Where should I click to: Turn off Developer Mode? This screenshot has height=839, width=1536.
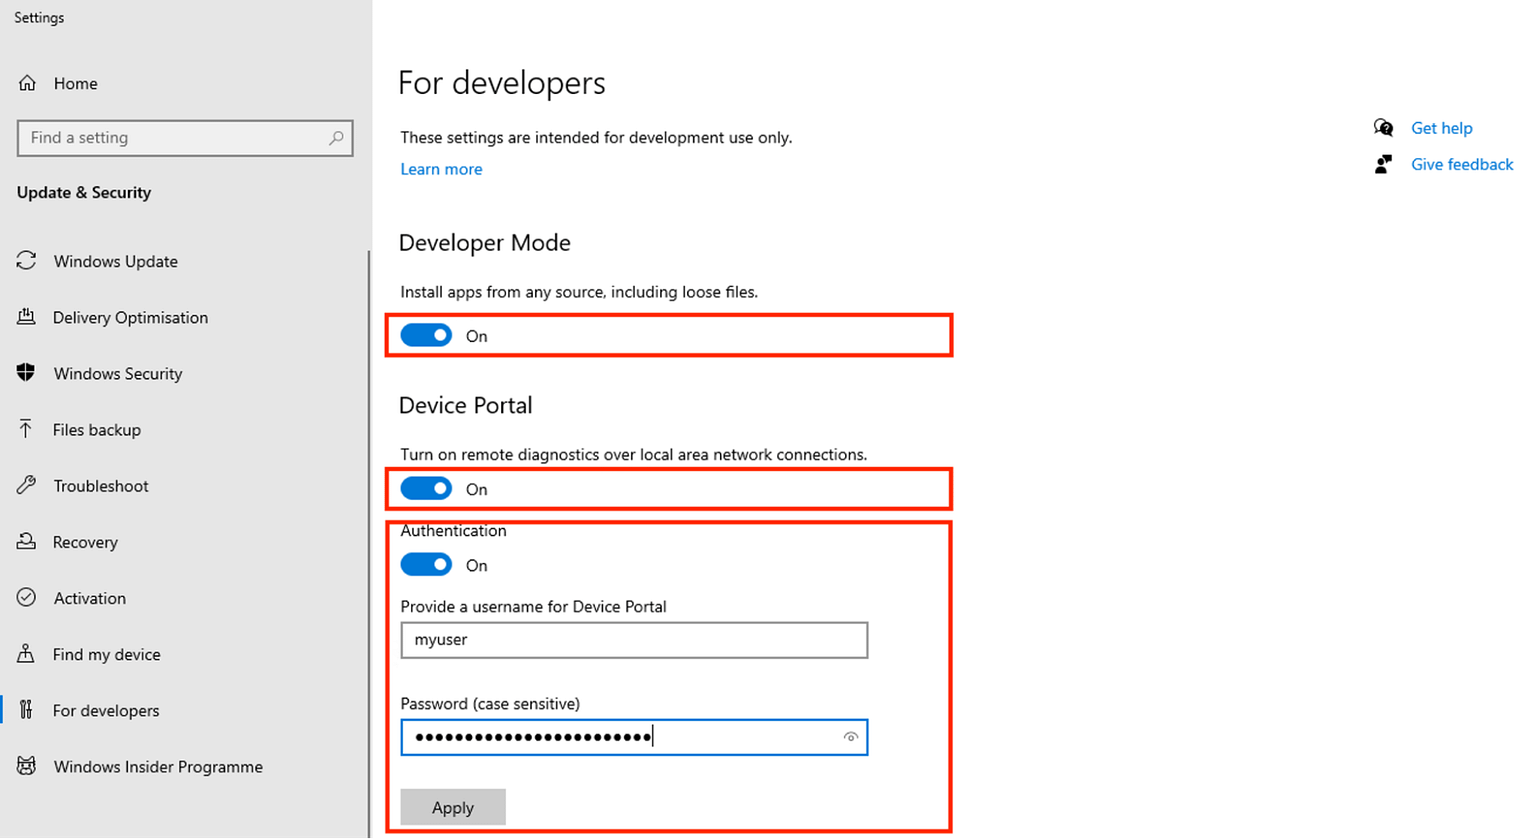427,335
